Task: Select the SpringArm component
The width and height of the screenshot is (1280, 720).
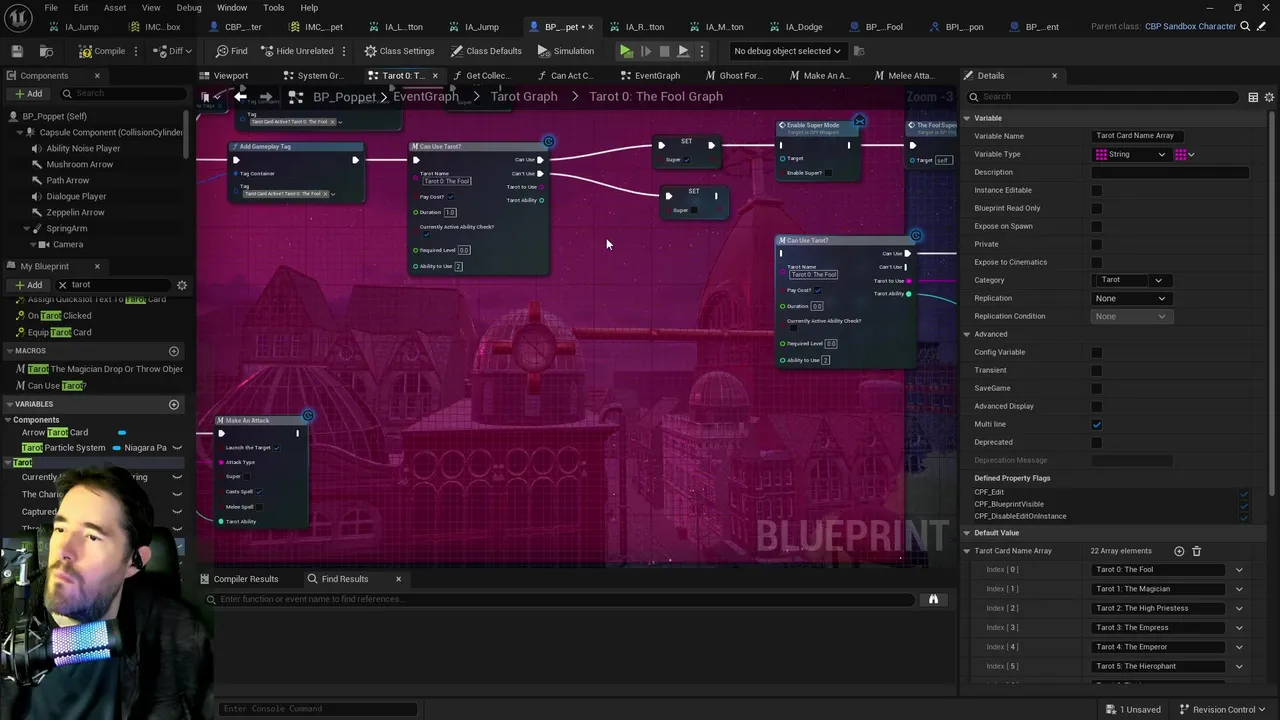Action: (x=66, y=228)
